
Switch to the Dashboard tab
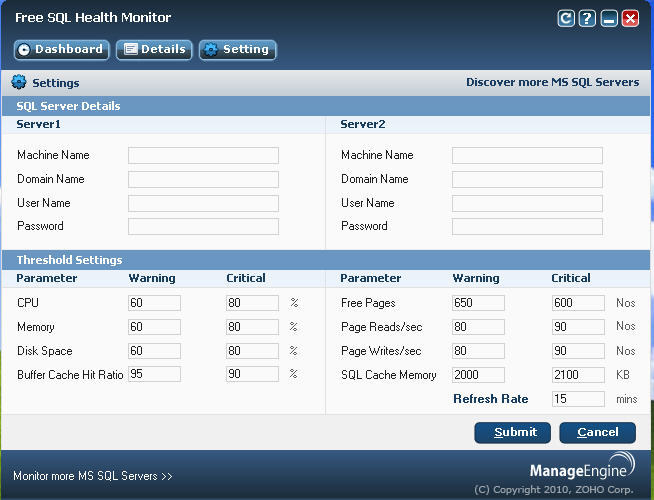coord(62,50)
